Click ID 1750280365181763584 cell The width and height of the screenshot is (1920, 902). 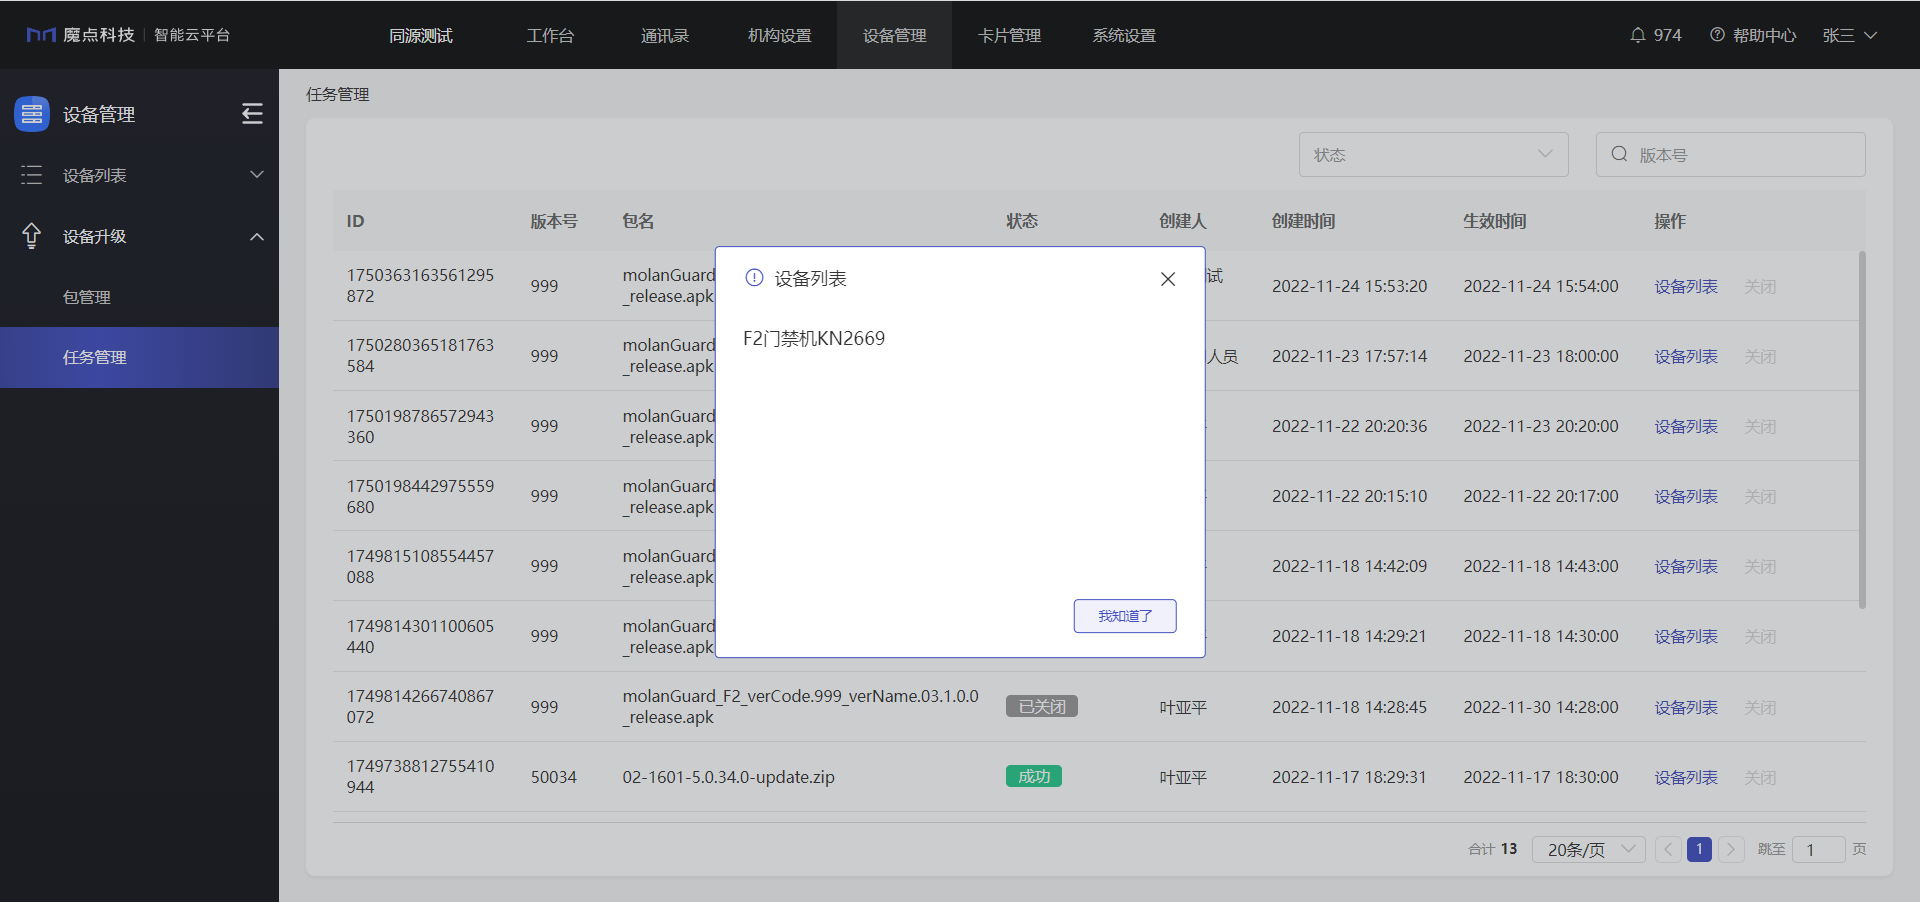(x=420, y=355)
